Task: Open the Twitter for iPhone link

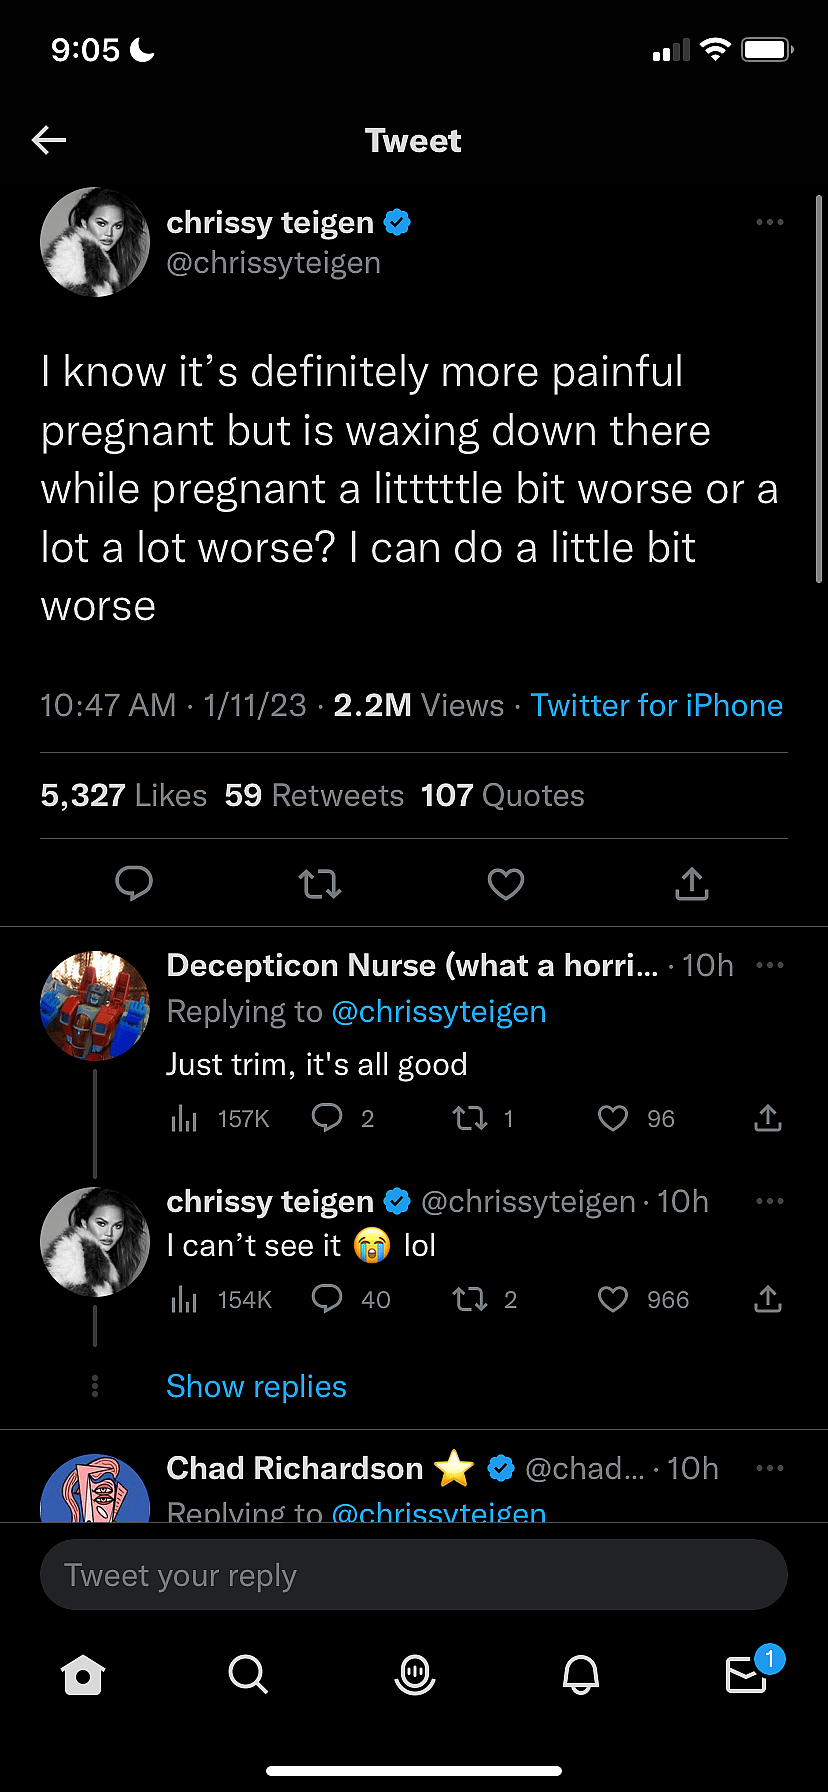Action: (x=656, y=705)
